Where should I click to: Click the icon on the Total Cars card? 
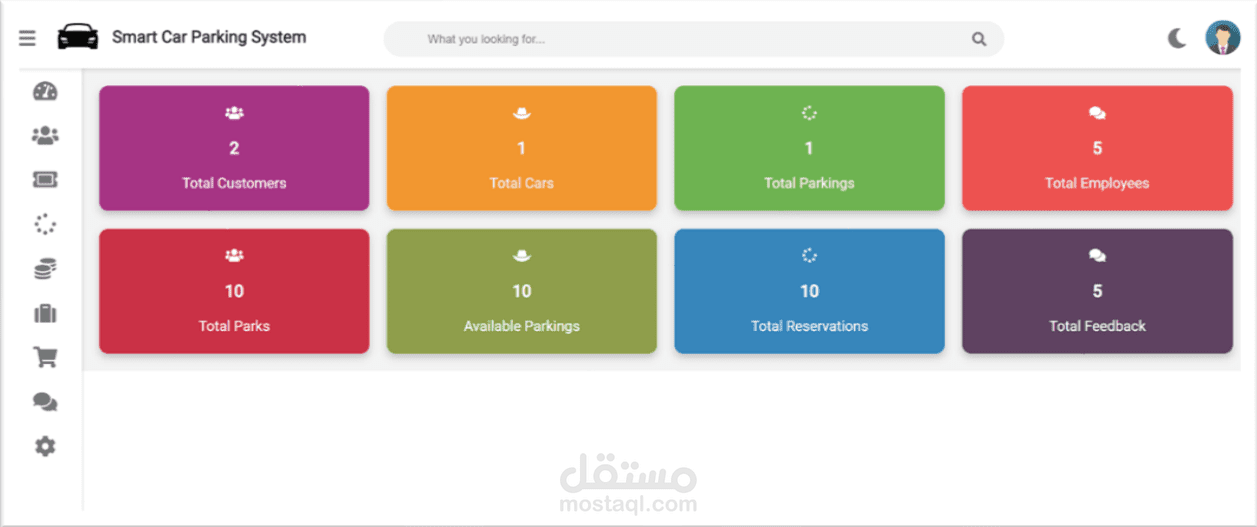point(522,113)
